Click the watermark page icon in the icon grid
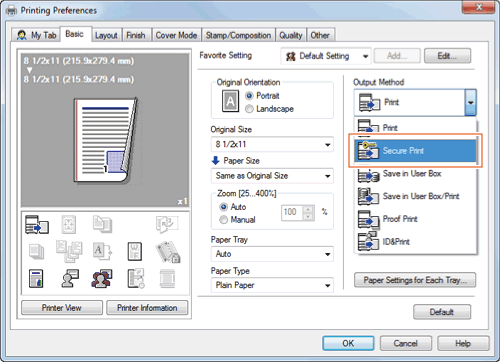This screenshot has height=362, width=500. click(x=135, y=251)
